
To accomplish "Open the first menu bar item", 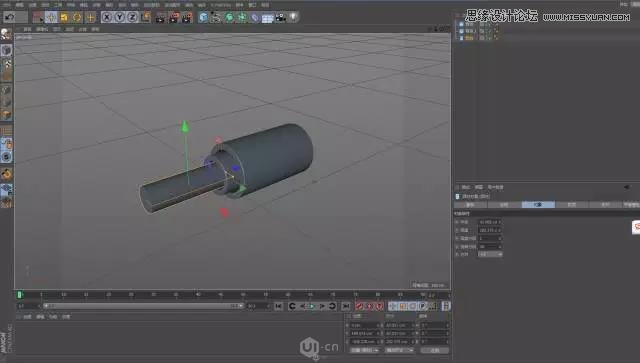I will (x=7, y=5).
